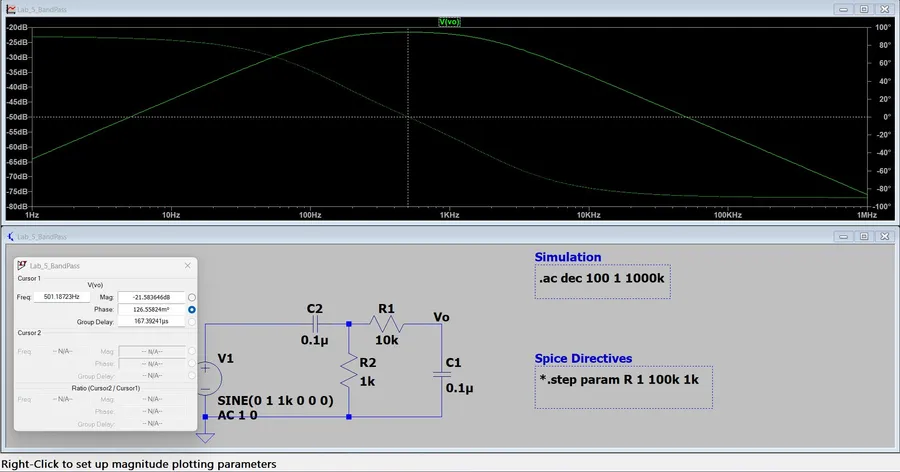The width and height of the screenshot is (900, 472).
Task: Click the -50dB magnitude axis label
Action: point(17,117)
